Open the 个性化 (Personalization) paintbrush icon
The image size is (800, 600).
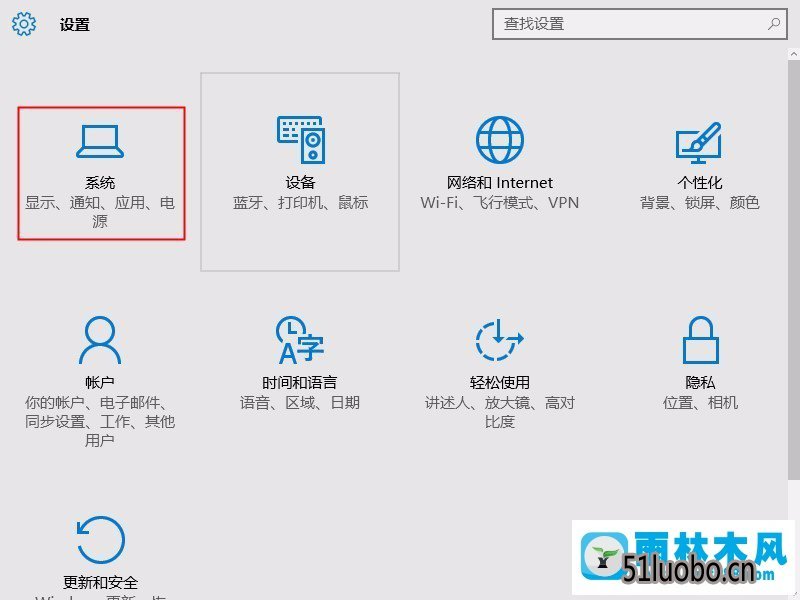click(x=699, y=142)
